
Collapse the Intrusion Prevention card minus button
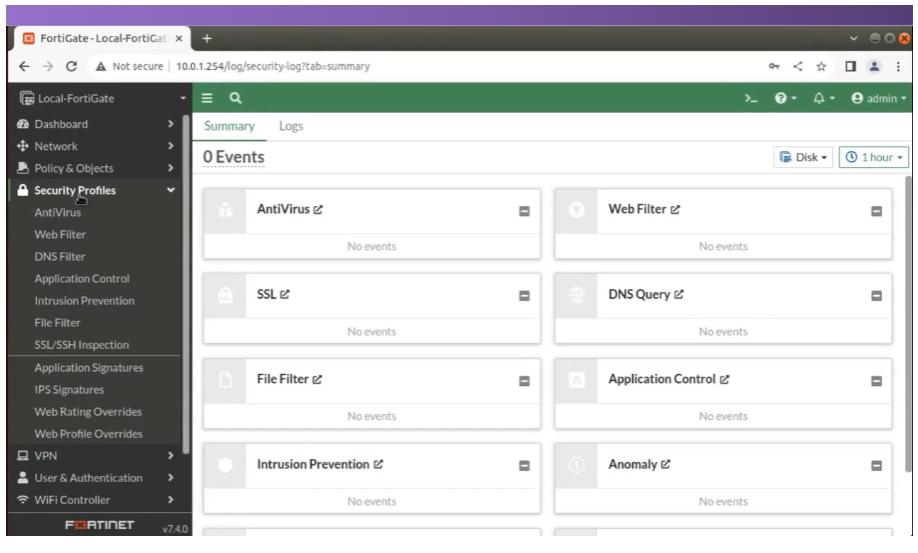click(525, 466)
